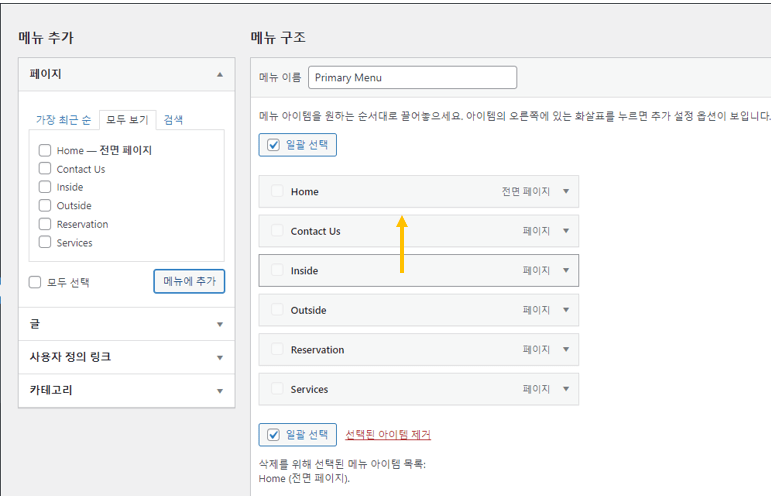Click the Inside label in menu structure
The image size is (771, 498).
tap(304, 271)
